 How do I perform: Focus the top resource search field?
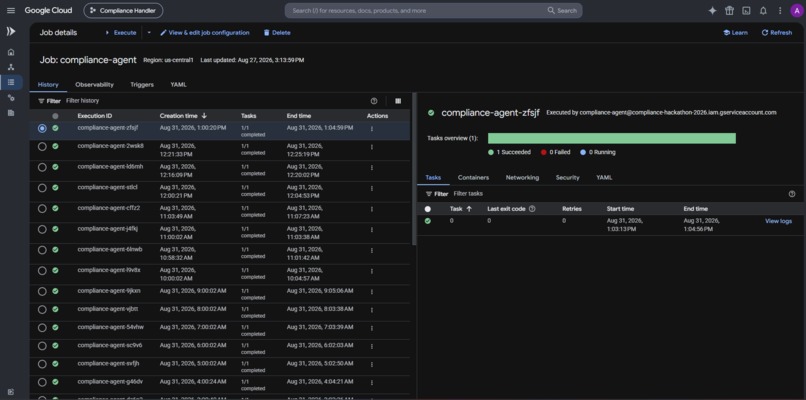(416, 10)
